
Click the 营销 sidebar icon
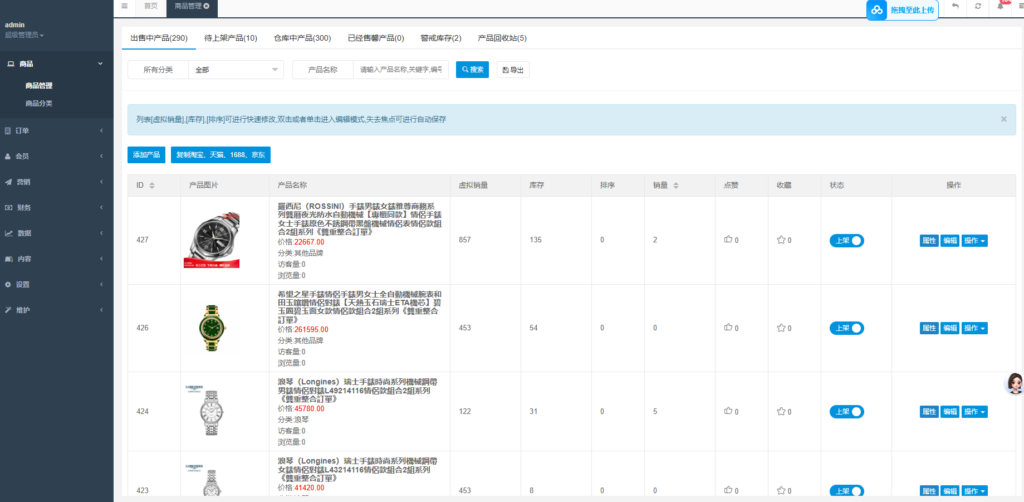8,181
